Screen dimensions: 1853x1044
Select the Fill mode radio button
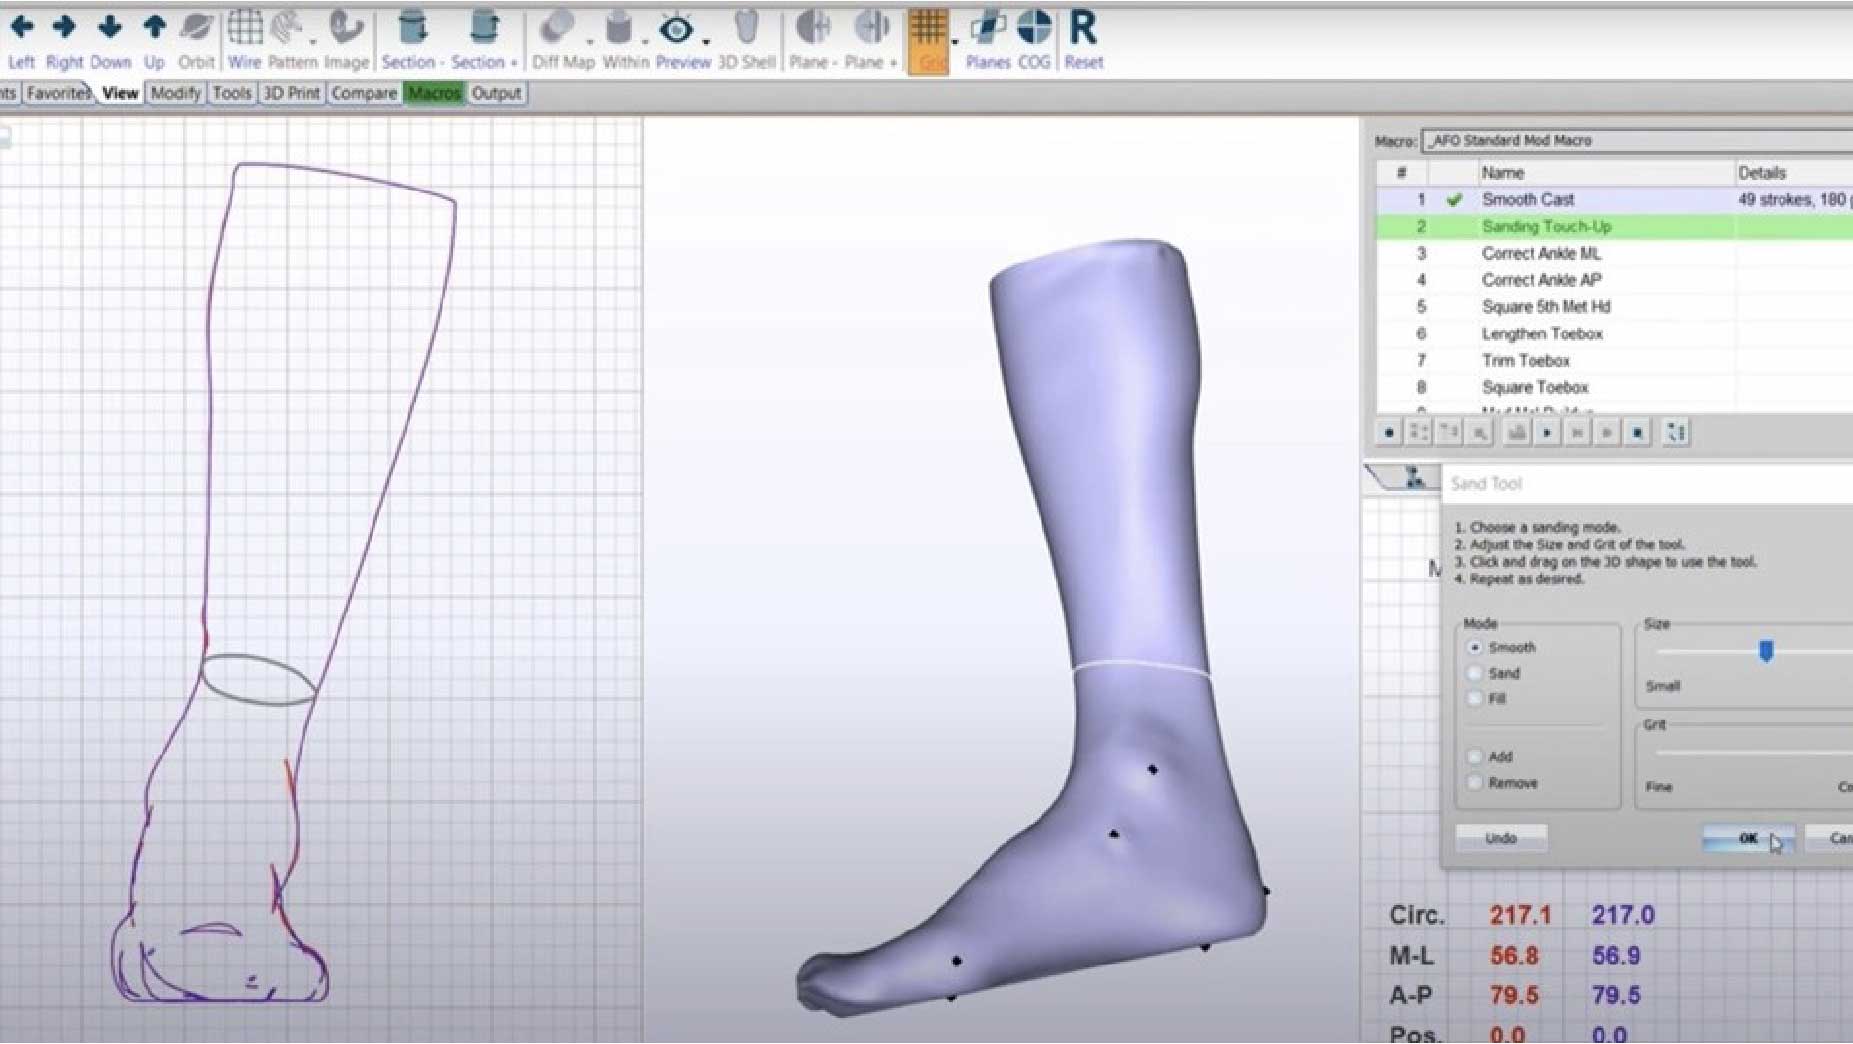1475,699
